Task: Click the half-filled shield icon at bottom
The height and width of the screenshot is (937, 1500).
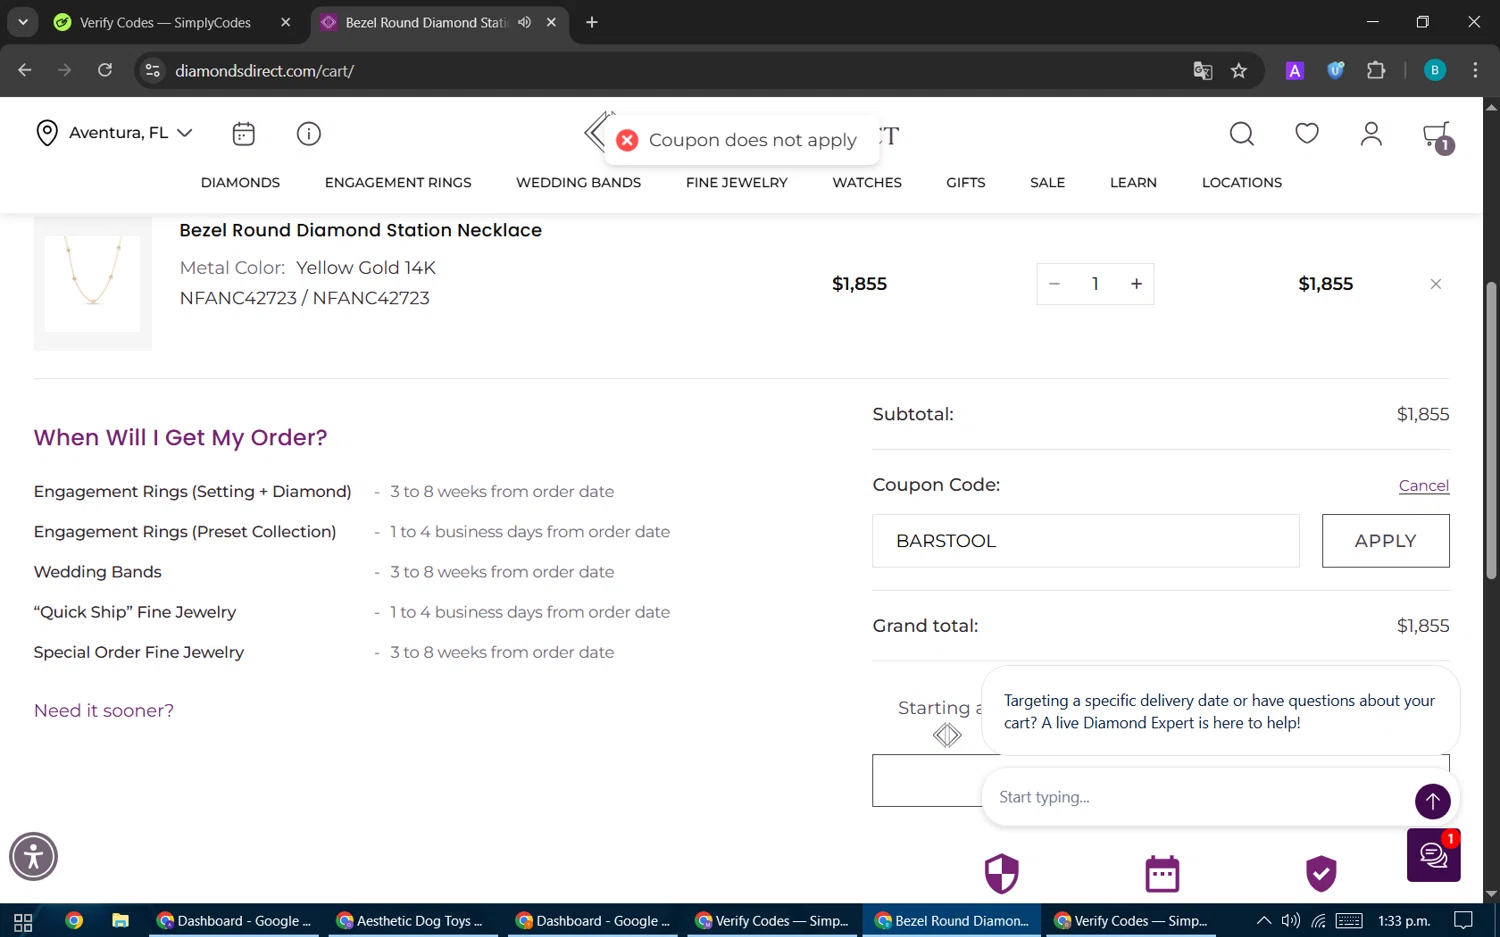Action: click(1001, 873)
